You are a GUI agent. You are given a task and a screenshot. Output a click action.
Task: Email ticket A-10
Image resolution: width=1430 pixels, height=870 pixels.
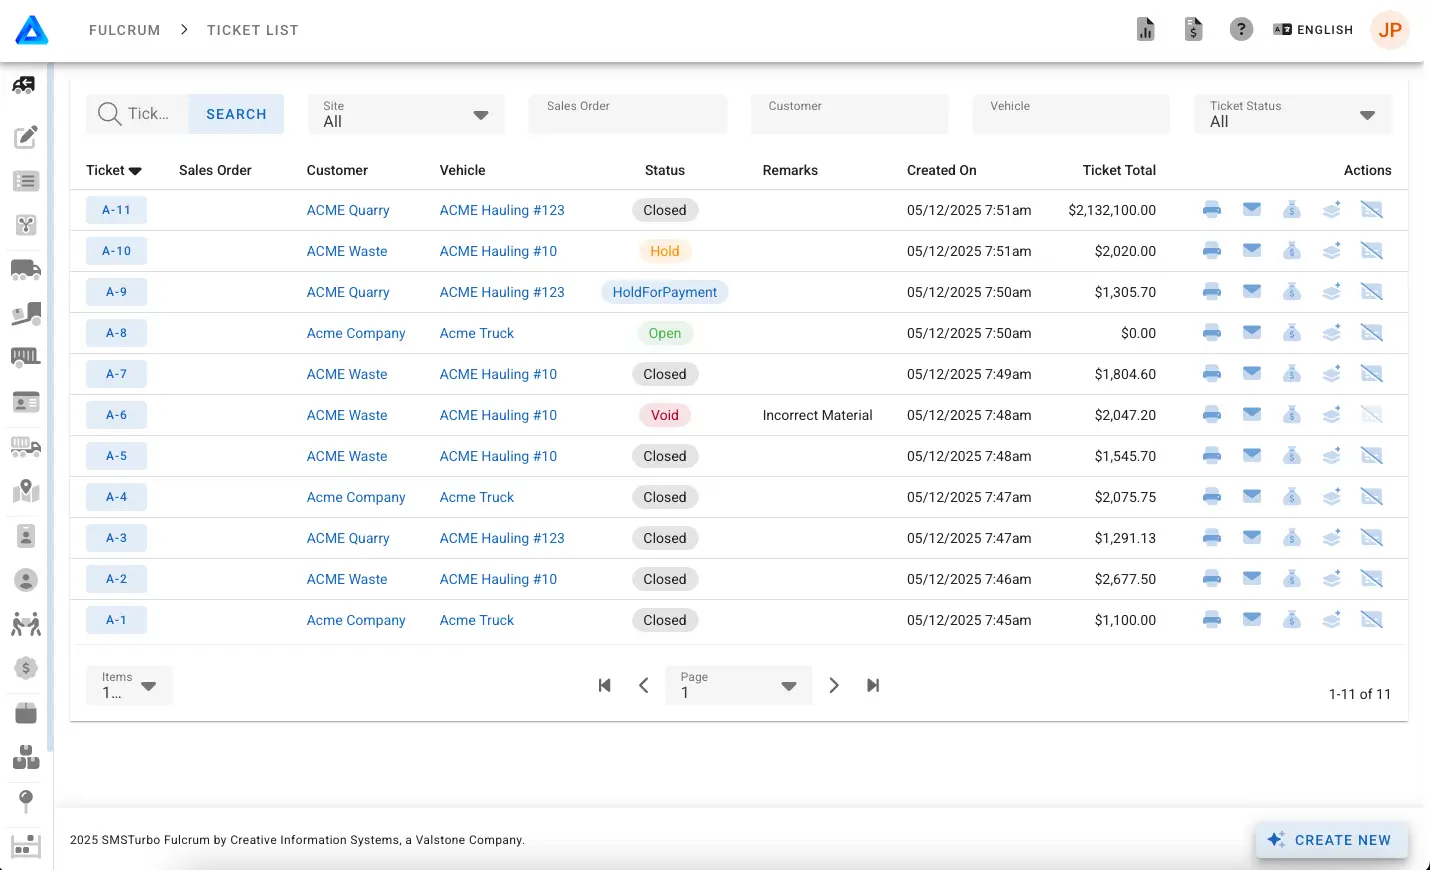click(x=1252, y=251)
